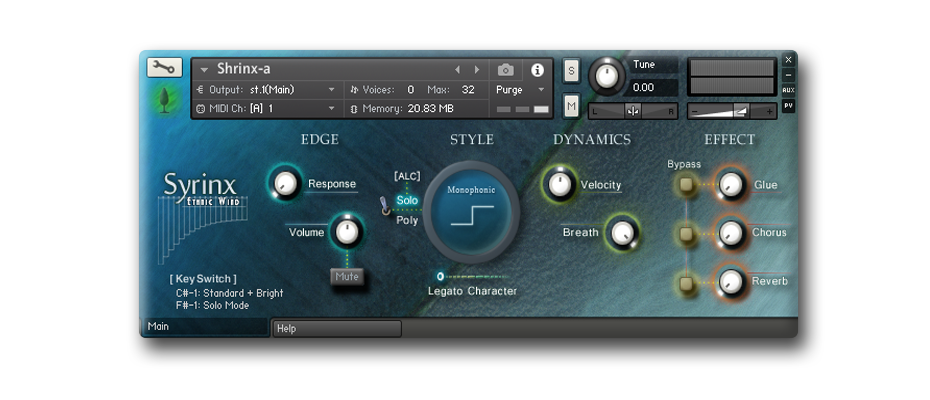Open the wrench edit mode icon

click(164, 68)
